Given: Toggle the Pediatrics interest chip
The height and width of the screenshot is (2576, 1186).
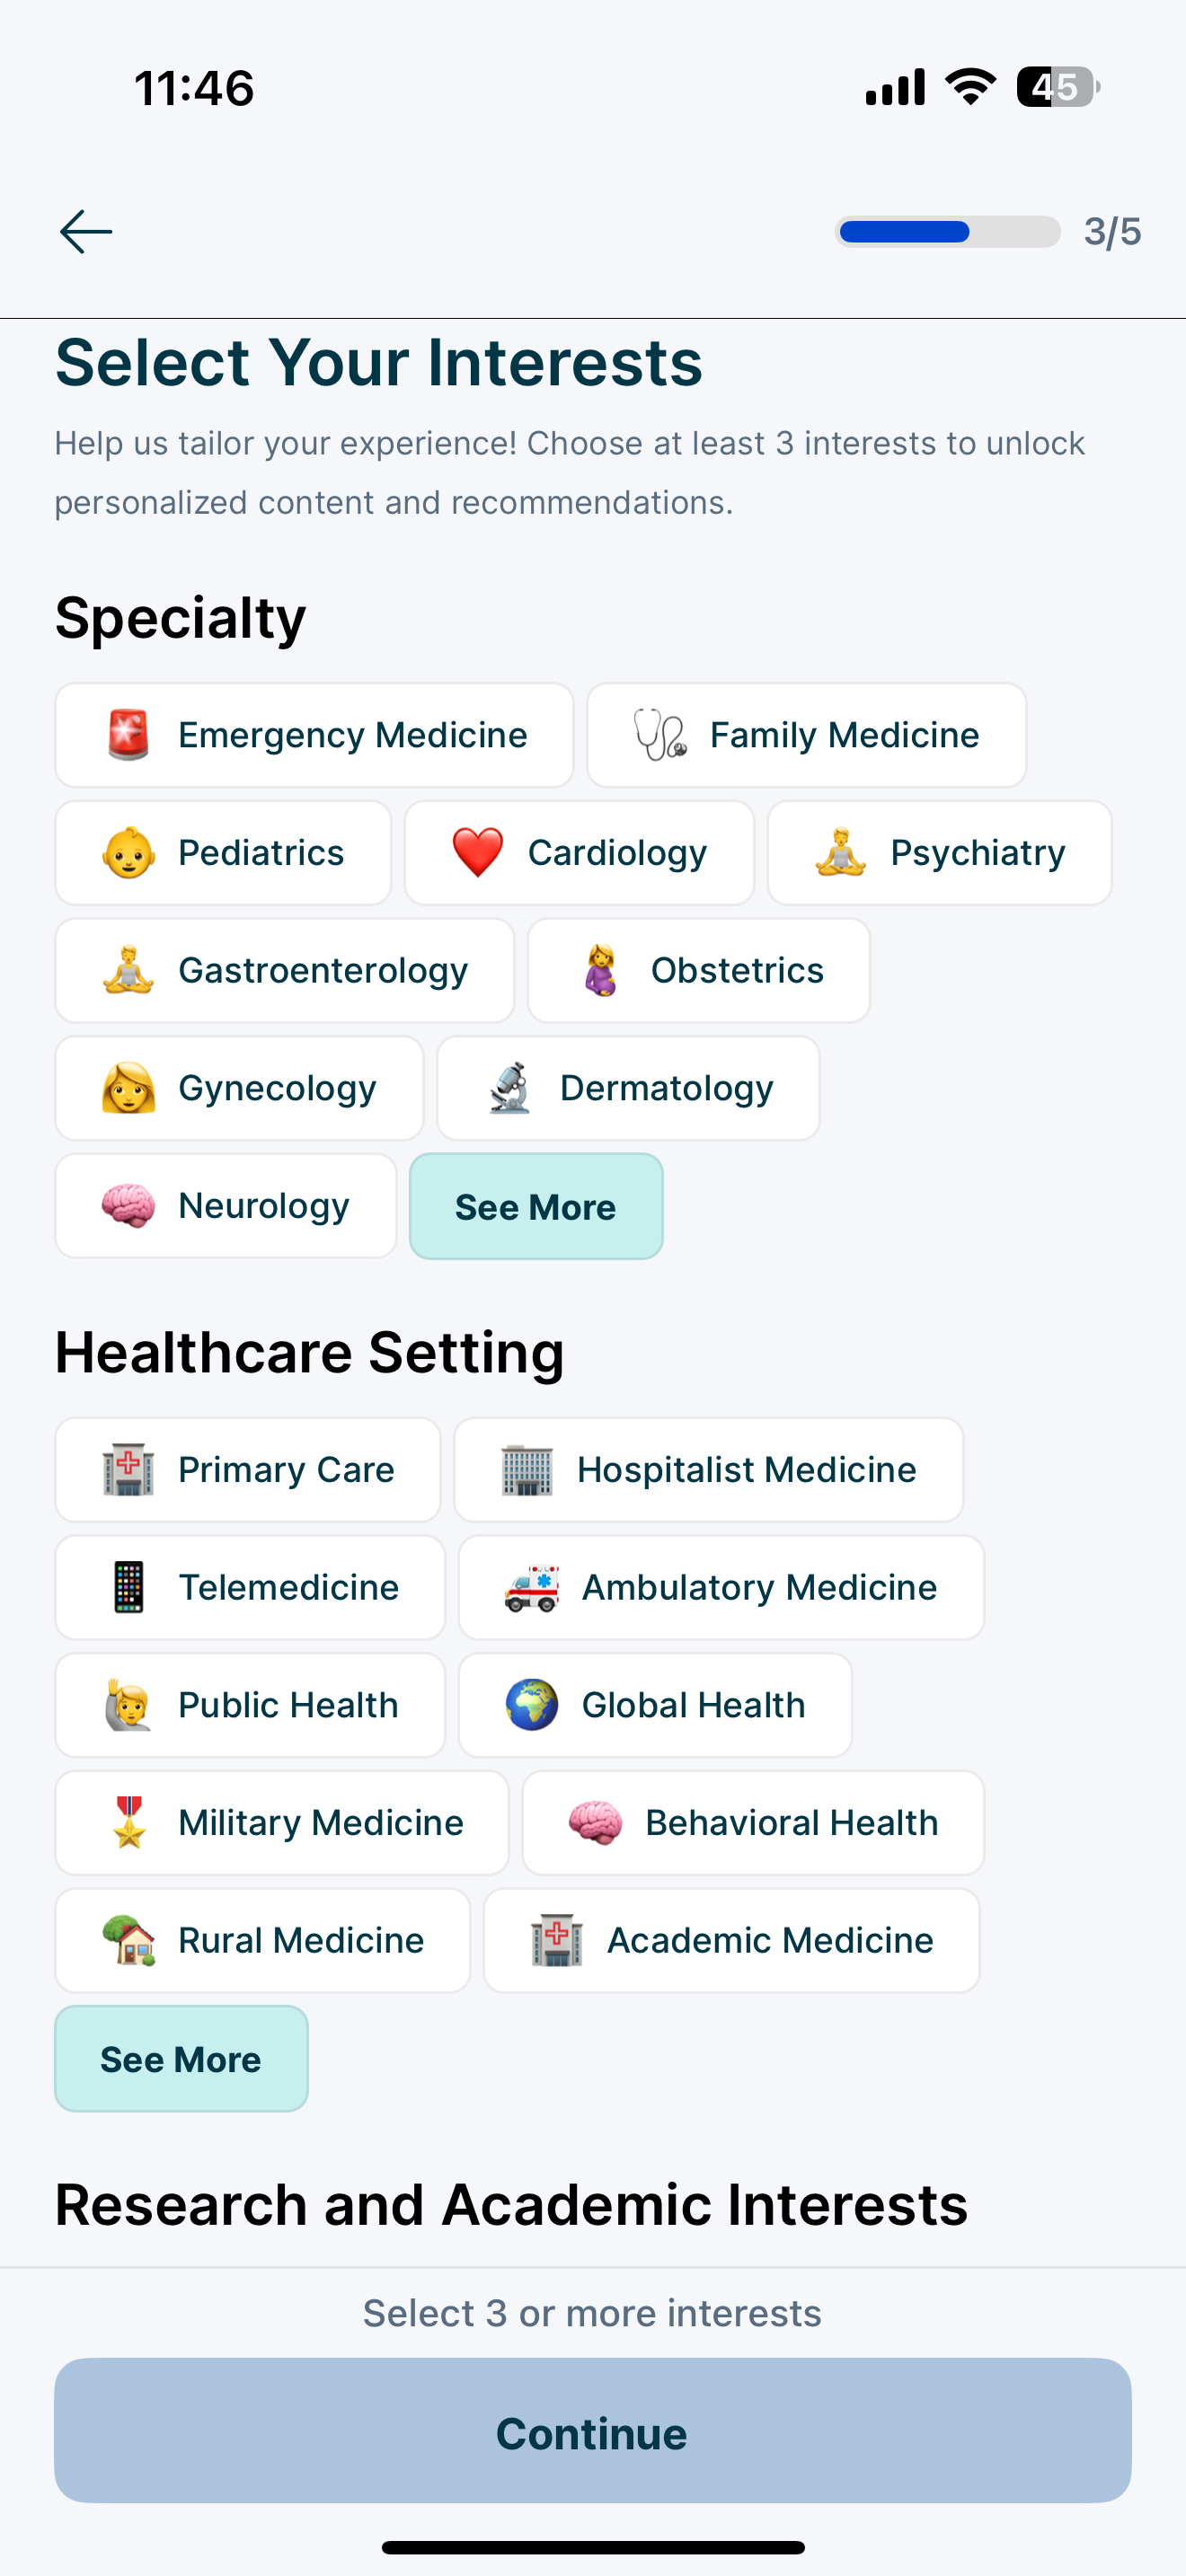Looking at the screenshot, I should pos(223,853).
